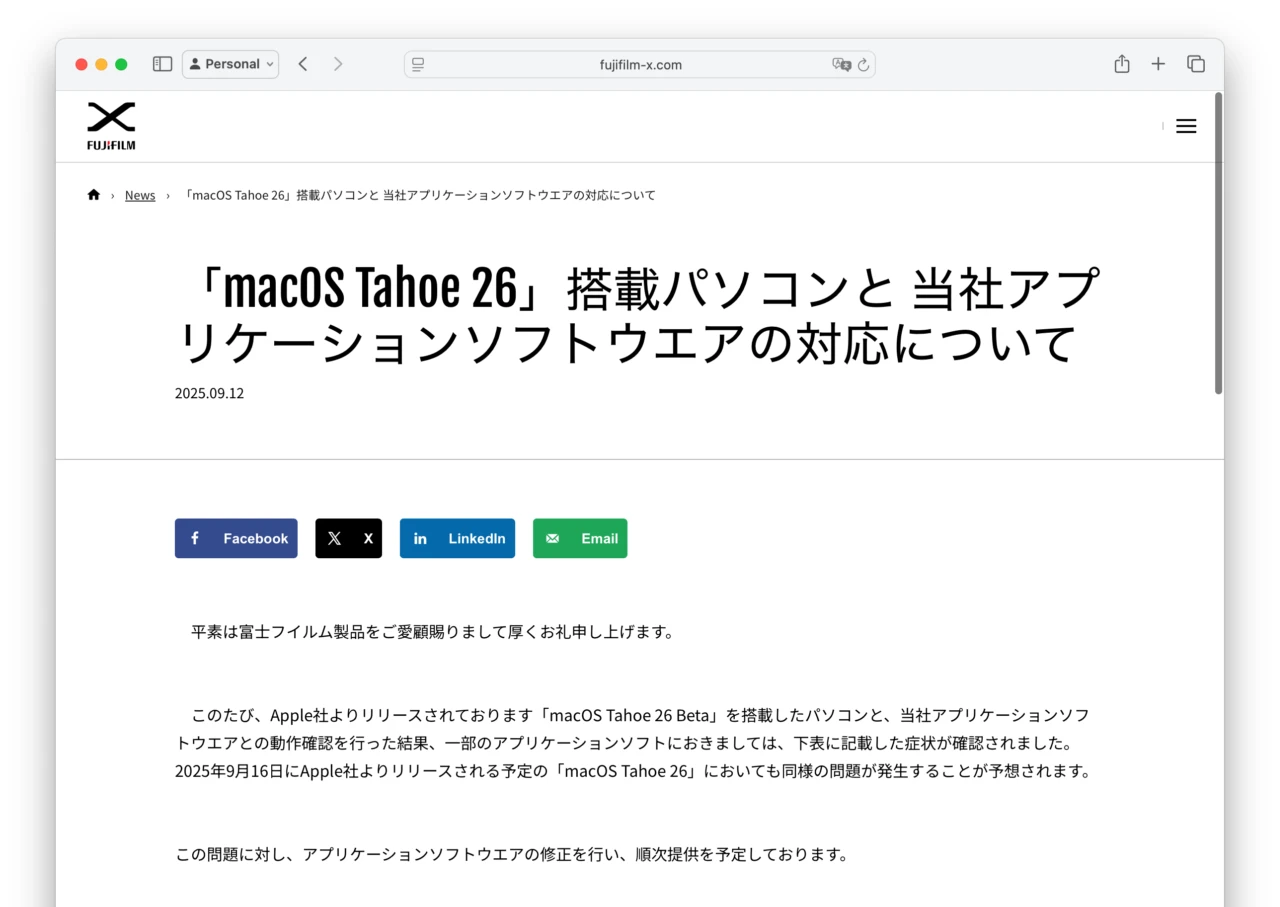
Task: Share the article via Email
Action: pos(580,538)
